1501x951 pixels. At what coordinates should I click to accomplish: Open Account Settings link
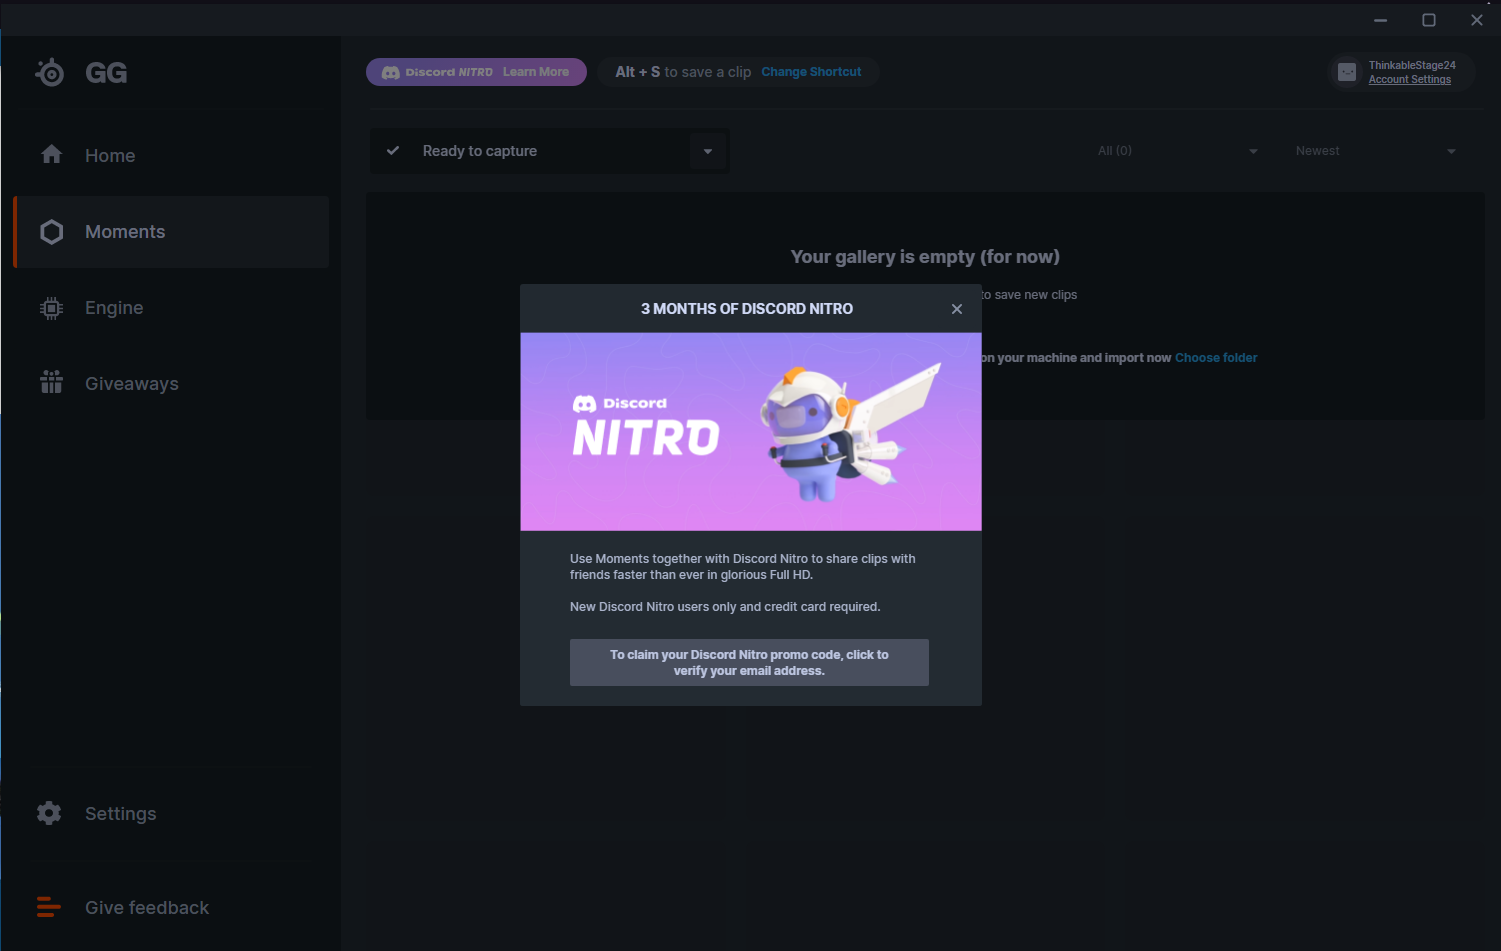point(1410,80)
